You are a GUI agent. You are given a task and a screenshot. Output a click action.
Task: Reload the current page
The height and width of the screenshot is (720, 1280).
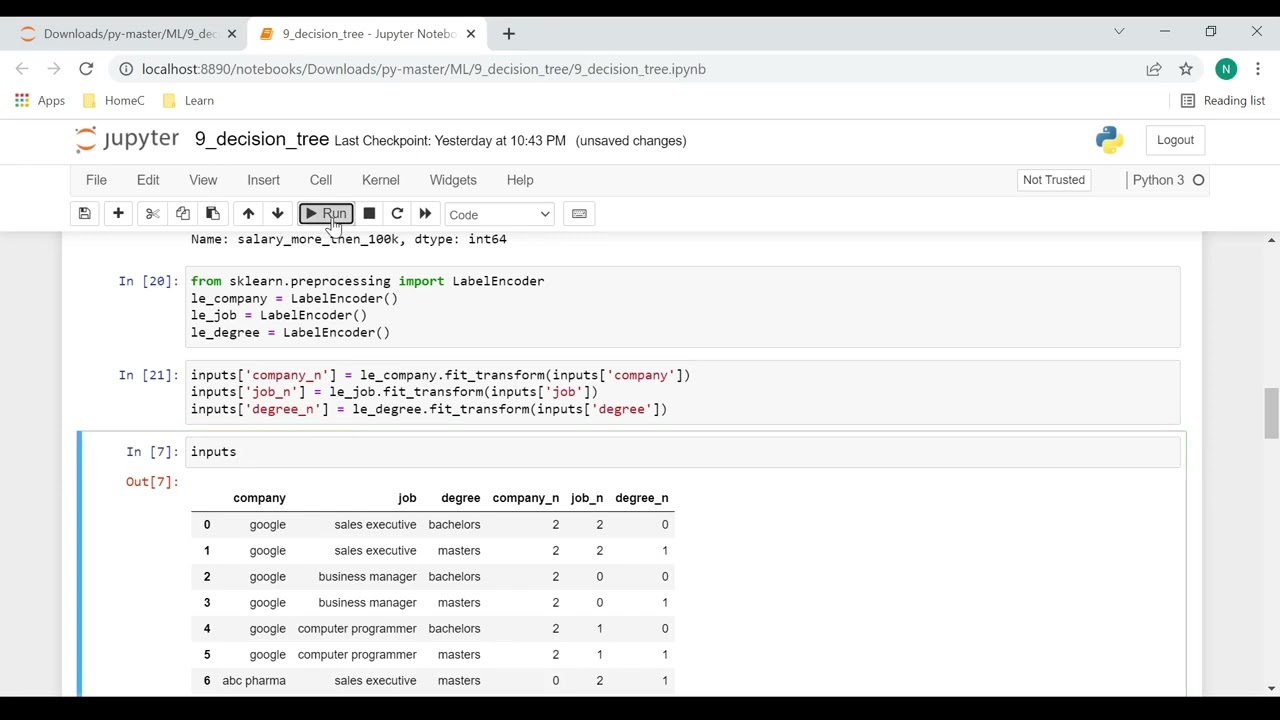pyautogui.click(x=86, y=69)
